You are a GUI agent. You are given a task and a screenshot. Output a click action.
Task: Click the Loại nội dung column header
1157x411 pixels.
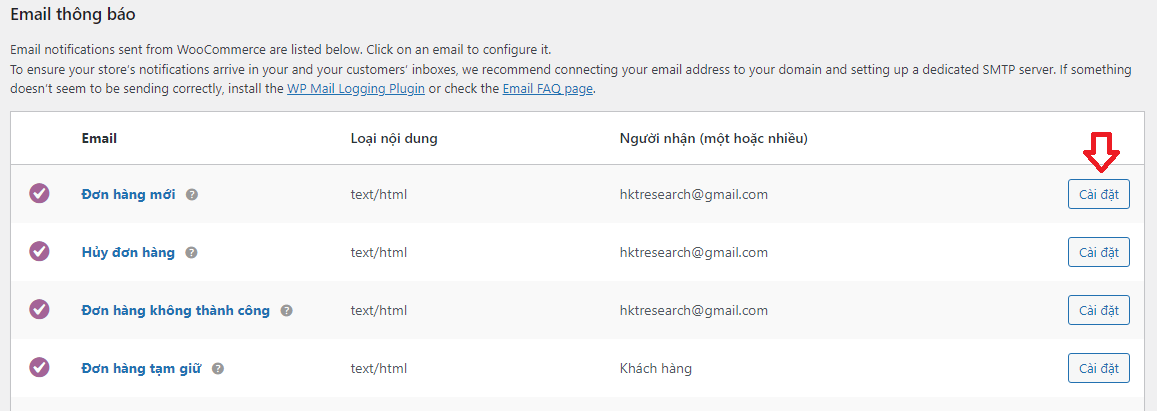[394, 139]
